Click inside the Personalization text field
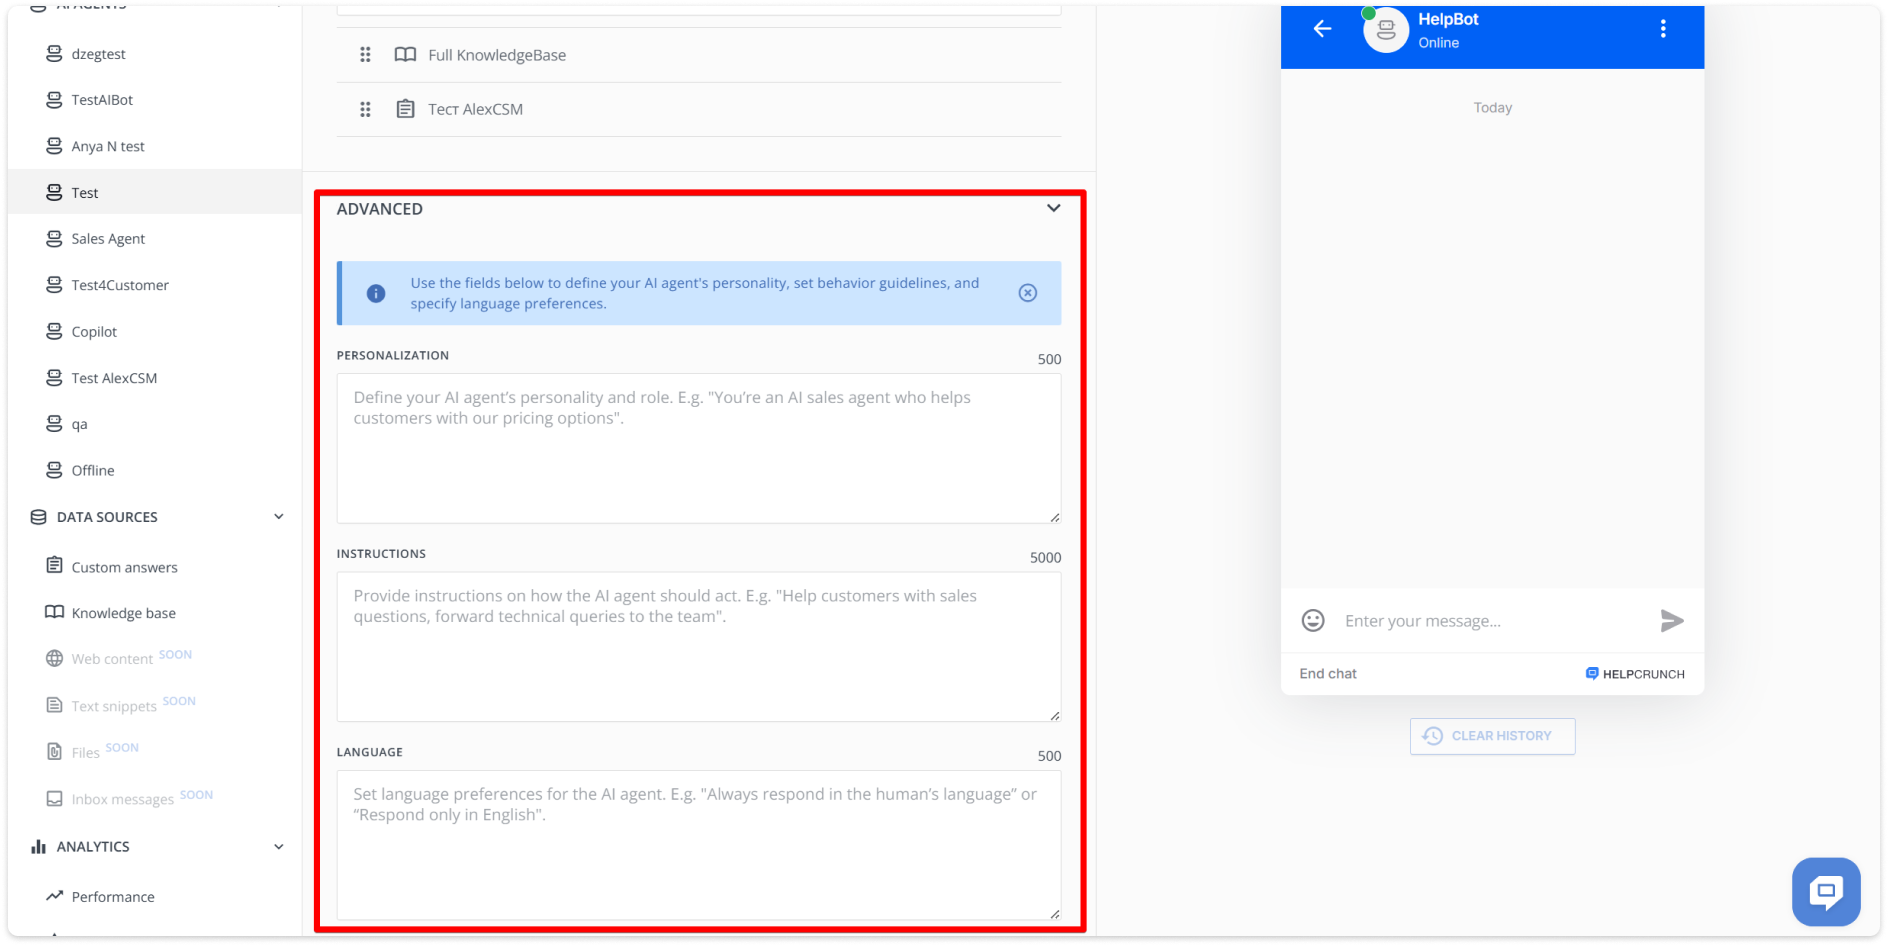This screenshot has width=1888, height=946. pyautogui.click(x=698, y=448)
